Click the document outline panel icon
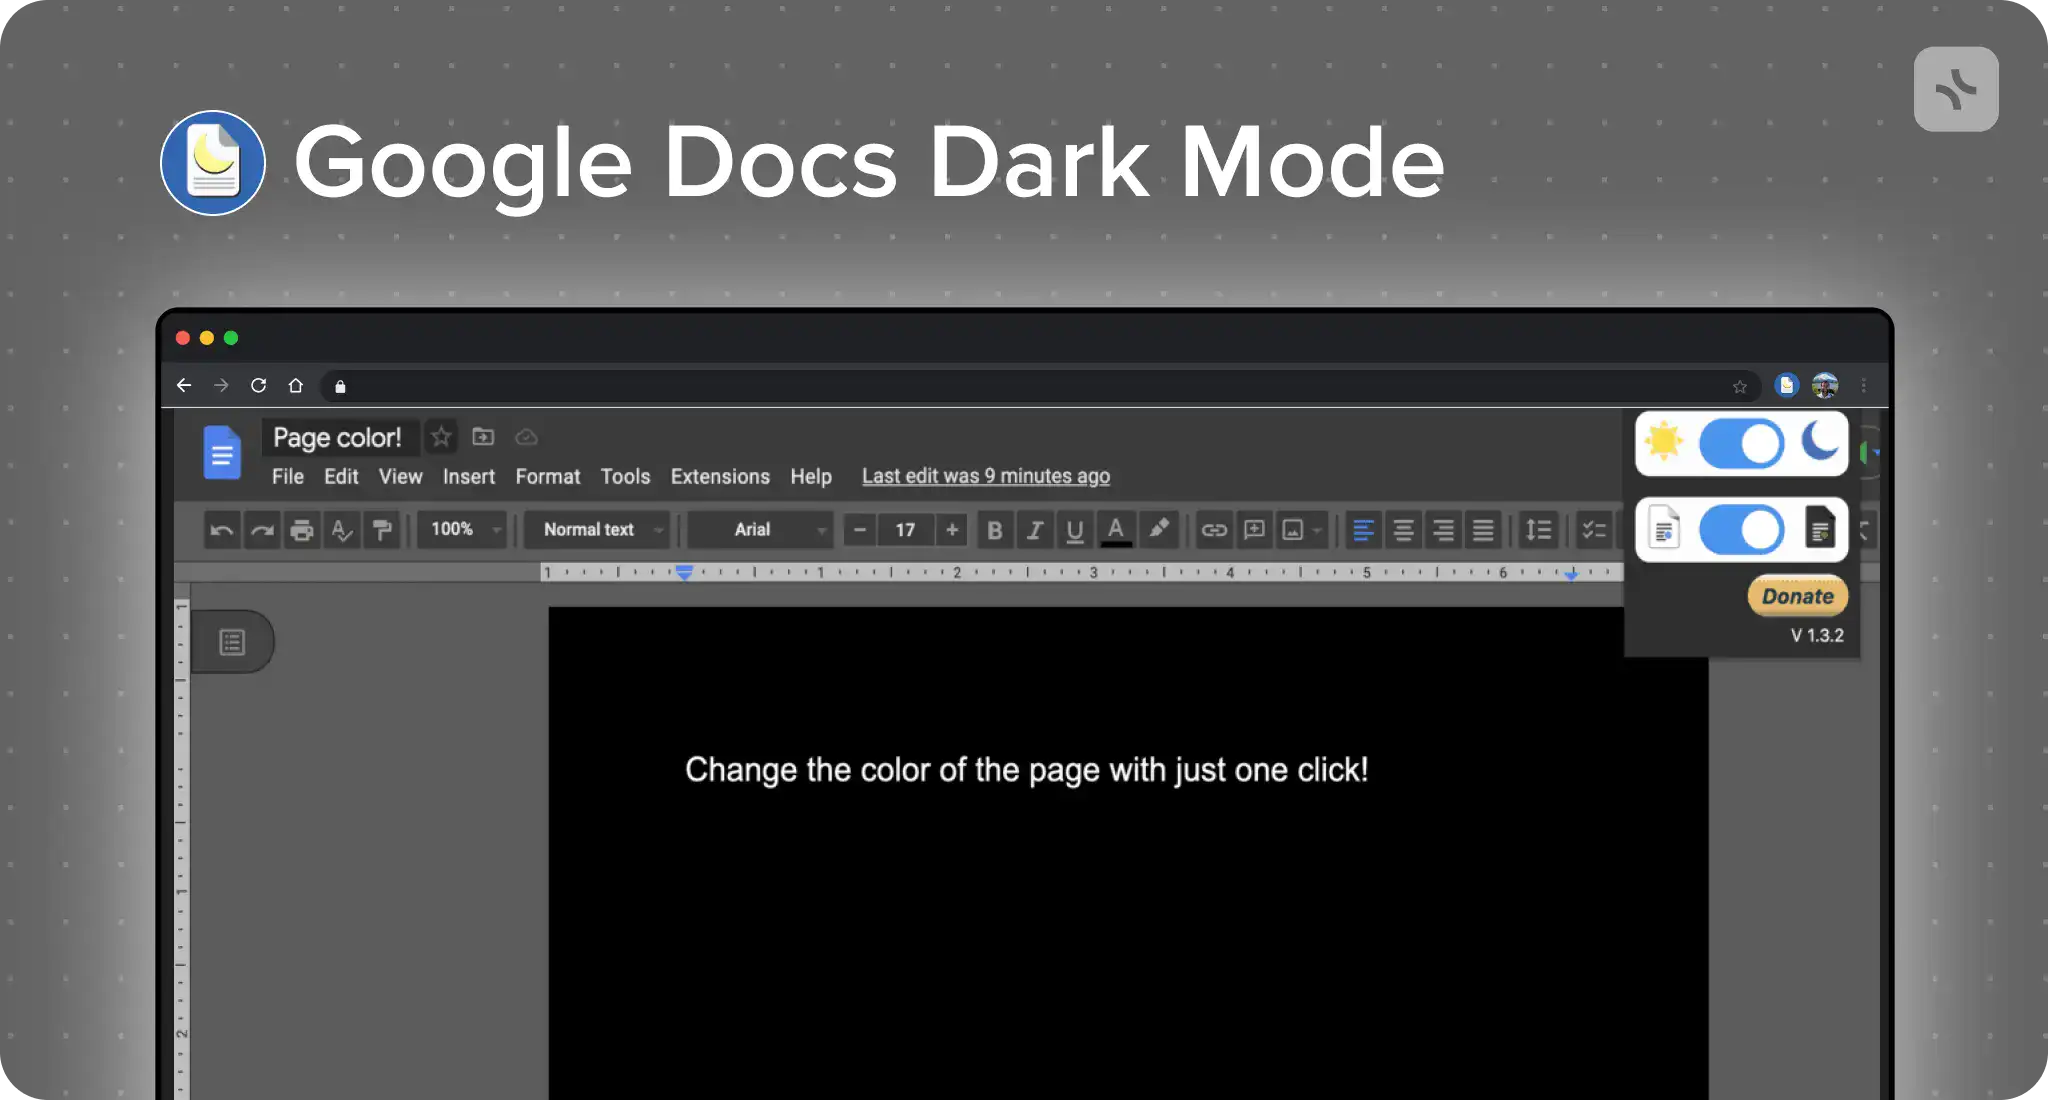Image resolution: width=2048 pixels, height=1100 pixels. 233,642
